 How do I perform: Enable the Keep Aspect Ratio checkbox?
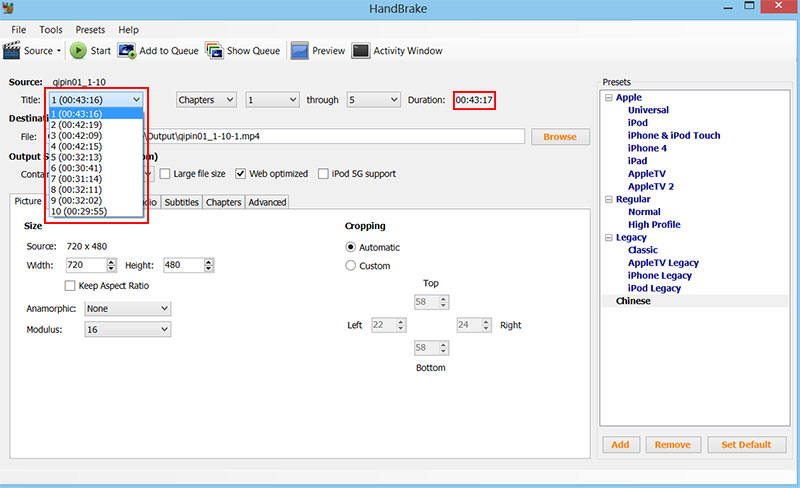(x=70, y=286)
